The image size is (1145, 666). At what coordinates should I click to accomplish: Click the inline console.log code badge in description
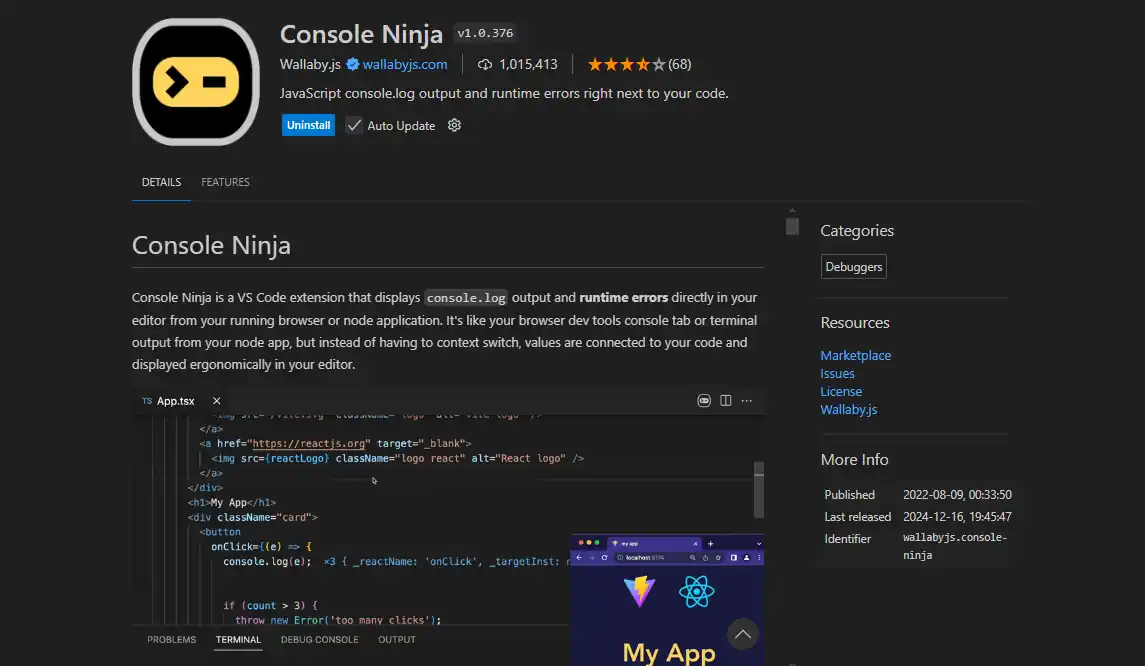pyautogui.click(x=466, y=298)
